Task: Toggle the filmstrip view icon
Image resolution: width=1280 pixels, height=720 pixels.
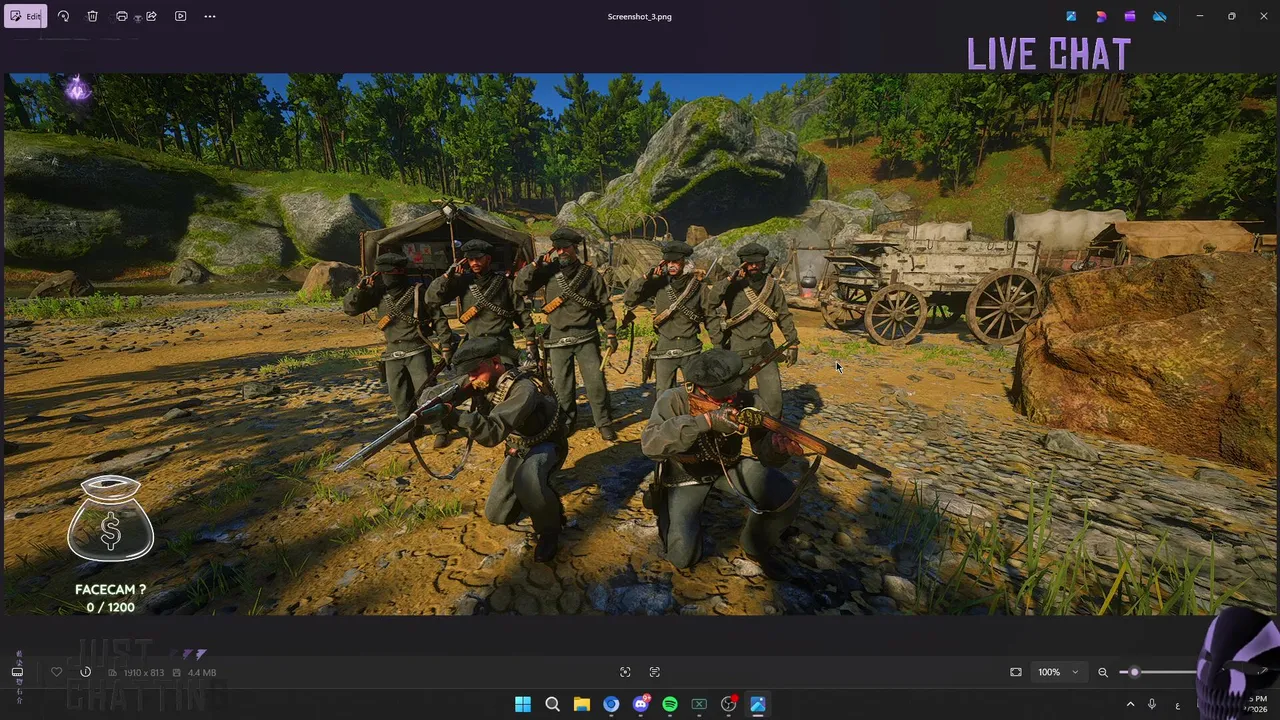Action: (x=17, y=672)
